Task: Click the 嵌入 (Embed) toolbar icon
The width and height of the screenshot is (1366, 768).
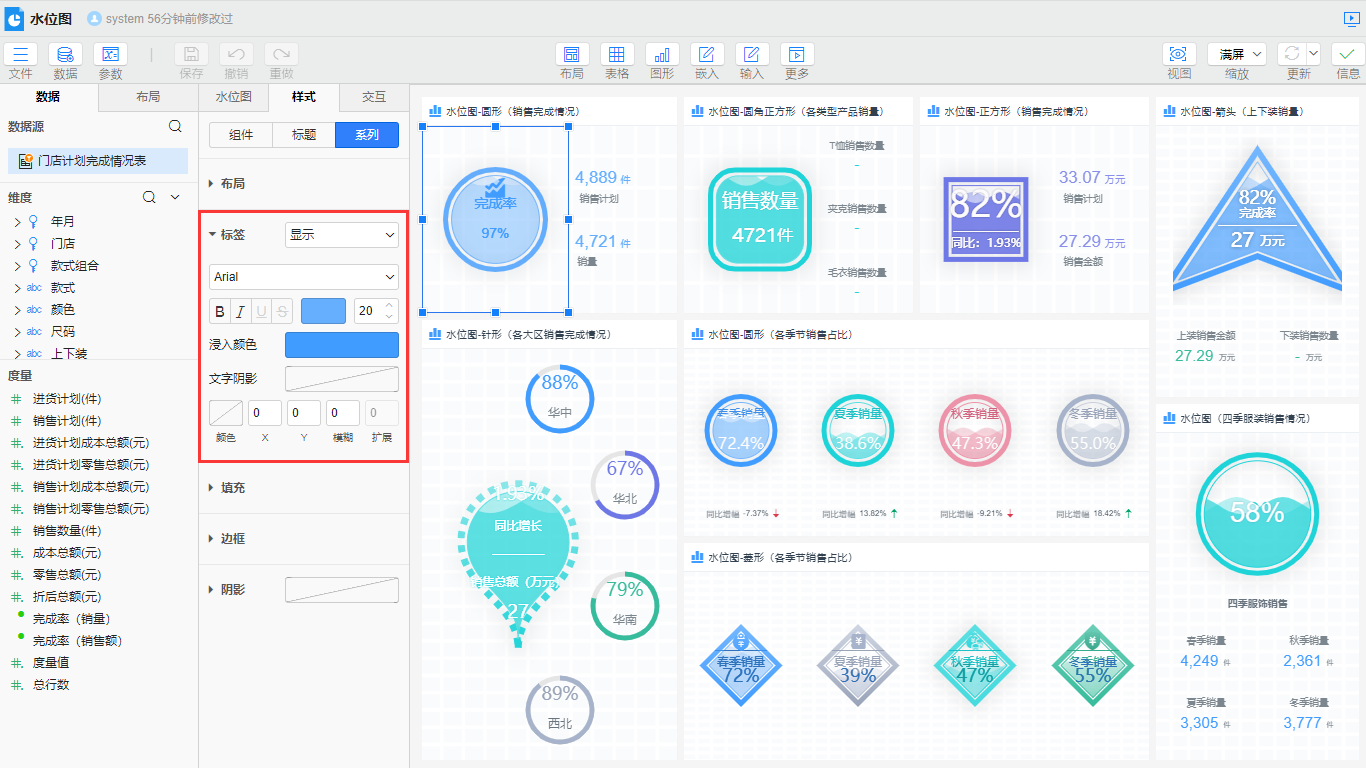Action: coord(707,55)
